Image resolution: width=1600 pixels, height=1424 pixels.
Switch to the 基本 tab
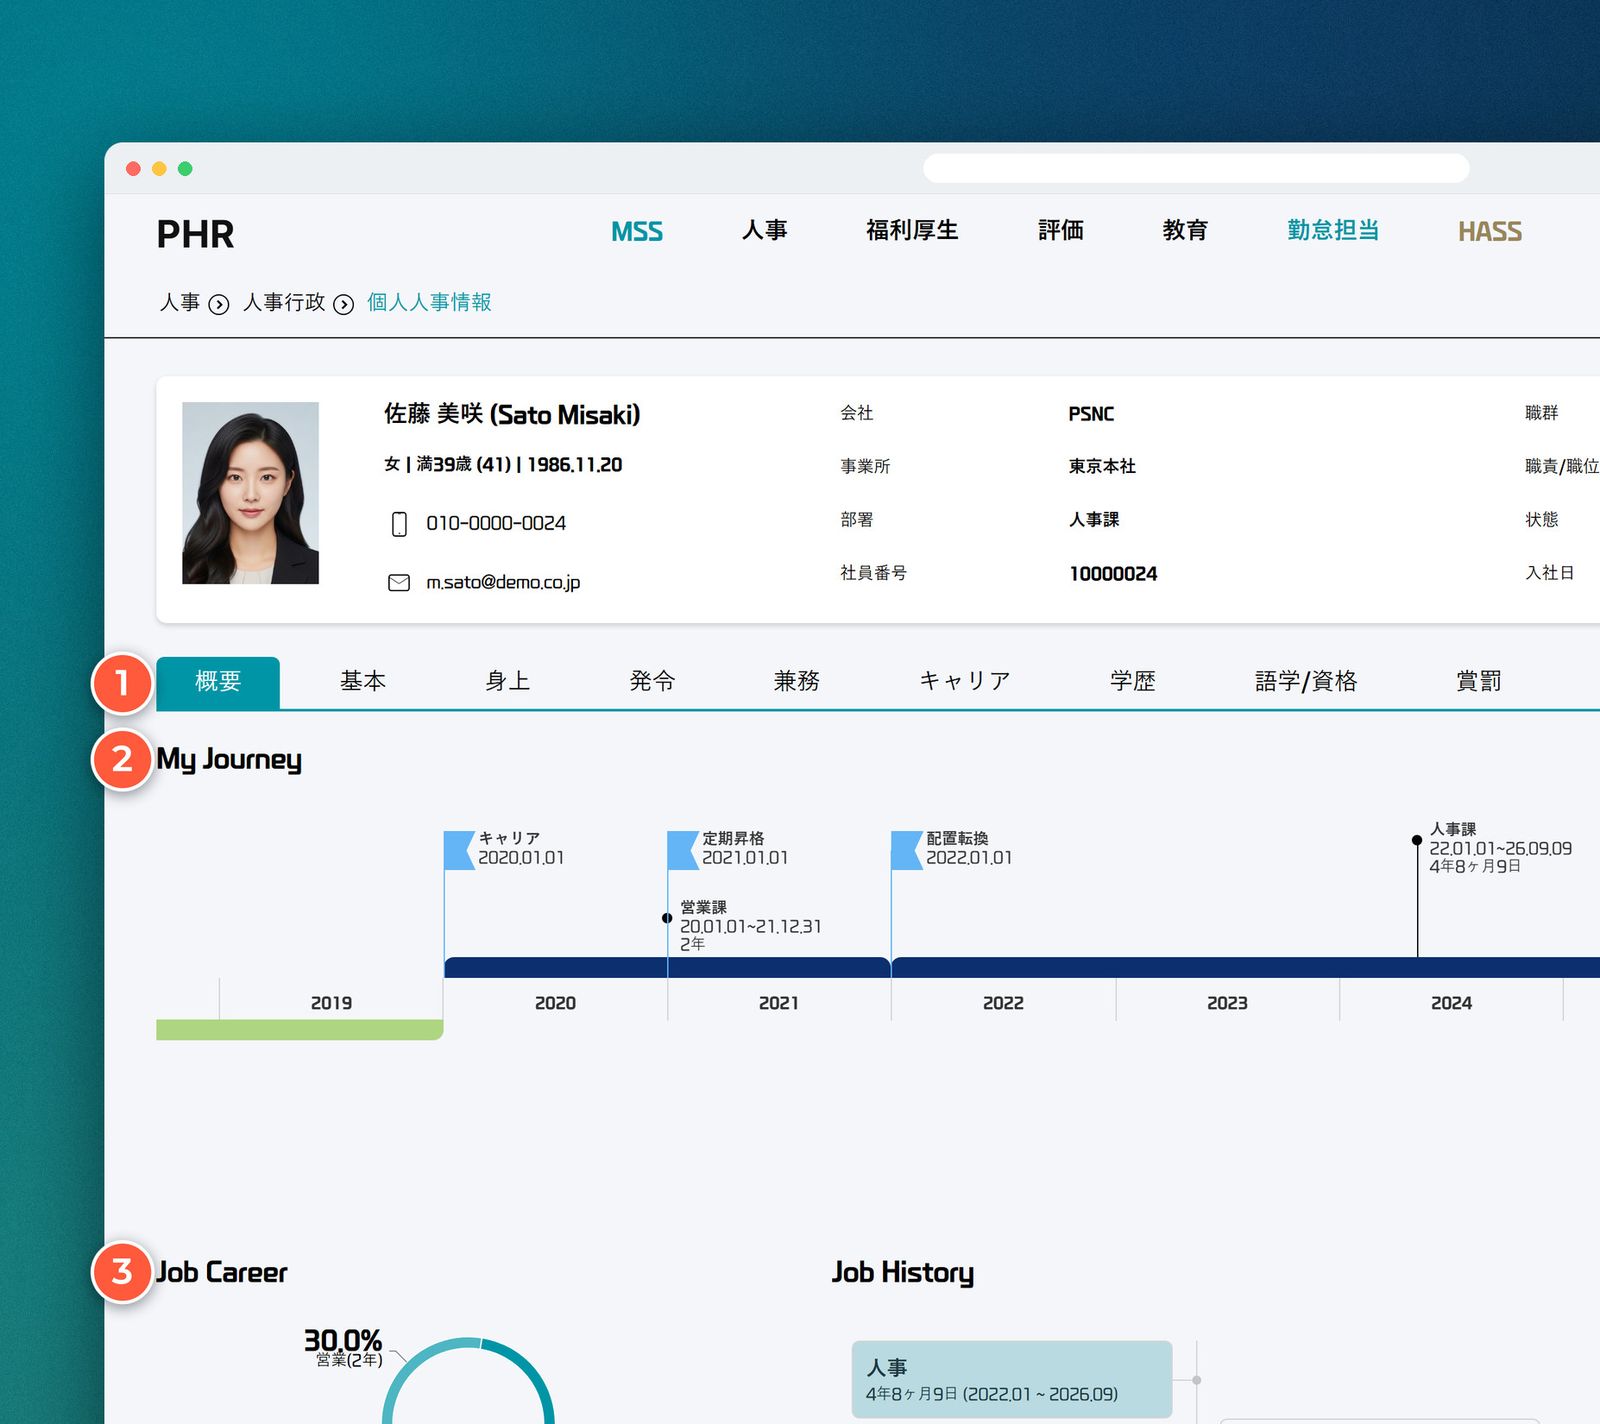coord(363,681)
